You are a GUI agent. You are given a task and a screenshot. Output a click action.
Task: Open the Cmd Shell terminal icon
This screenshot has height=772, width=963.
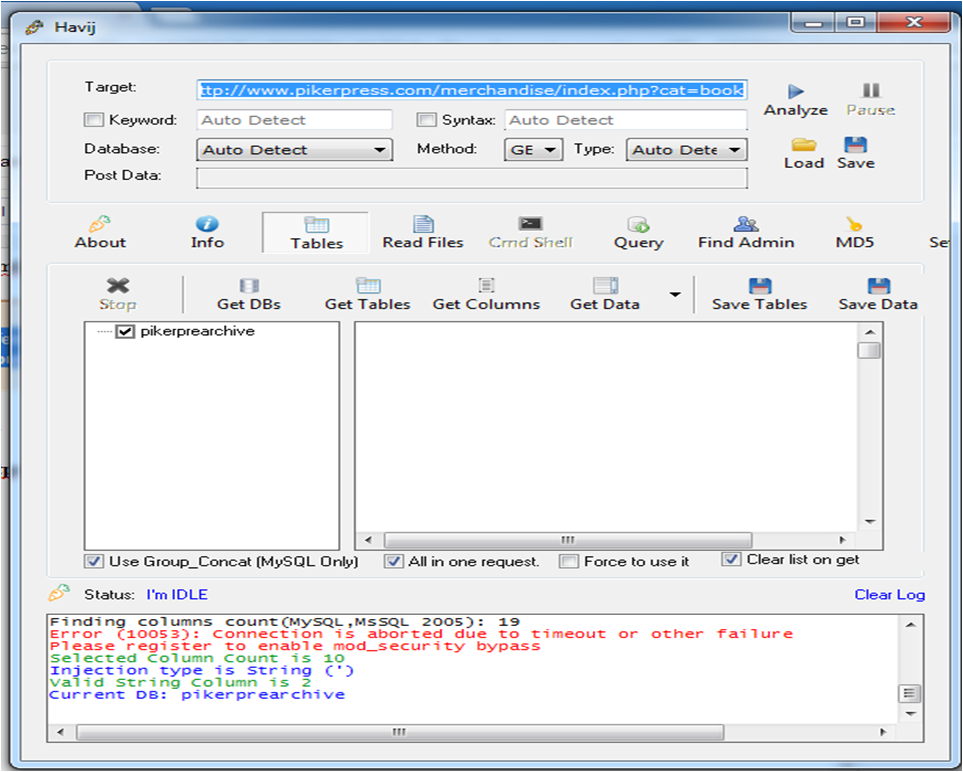pos(530,224)
